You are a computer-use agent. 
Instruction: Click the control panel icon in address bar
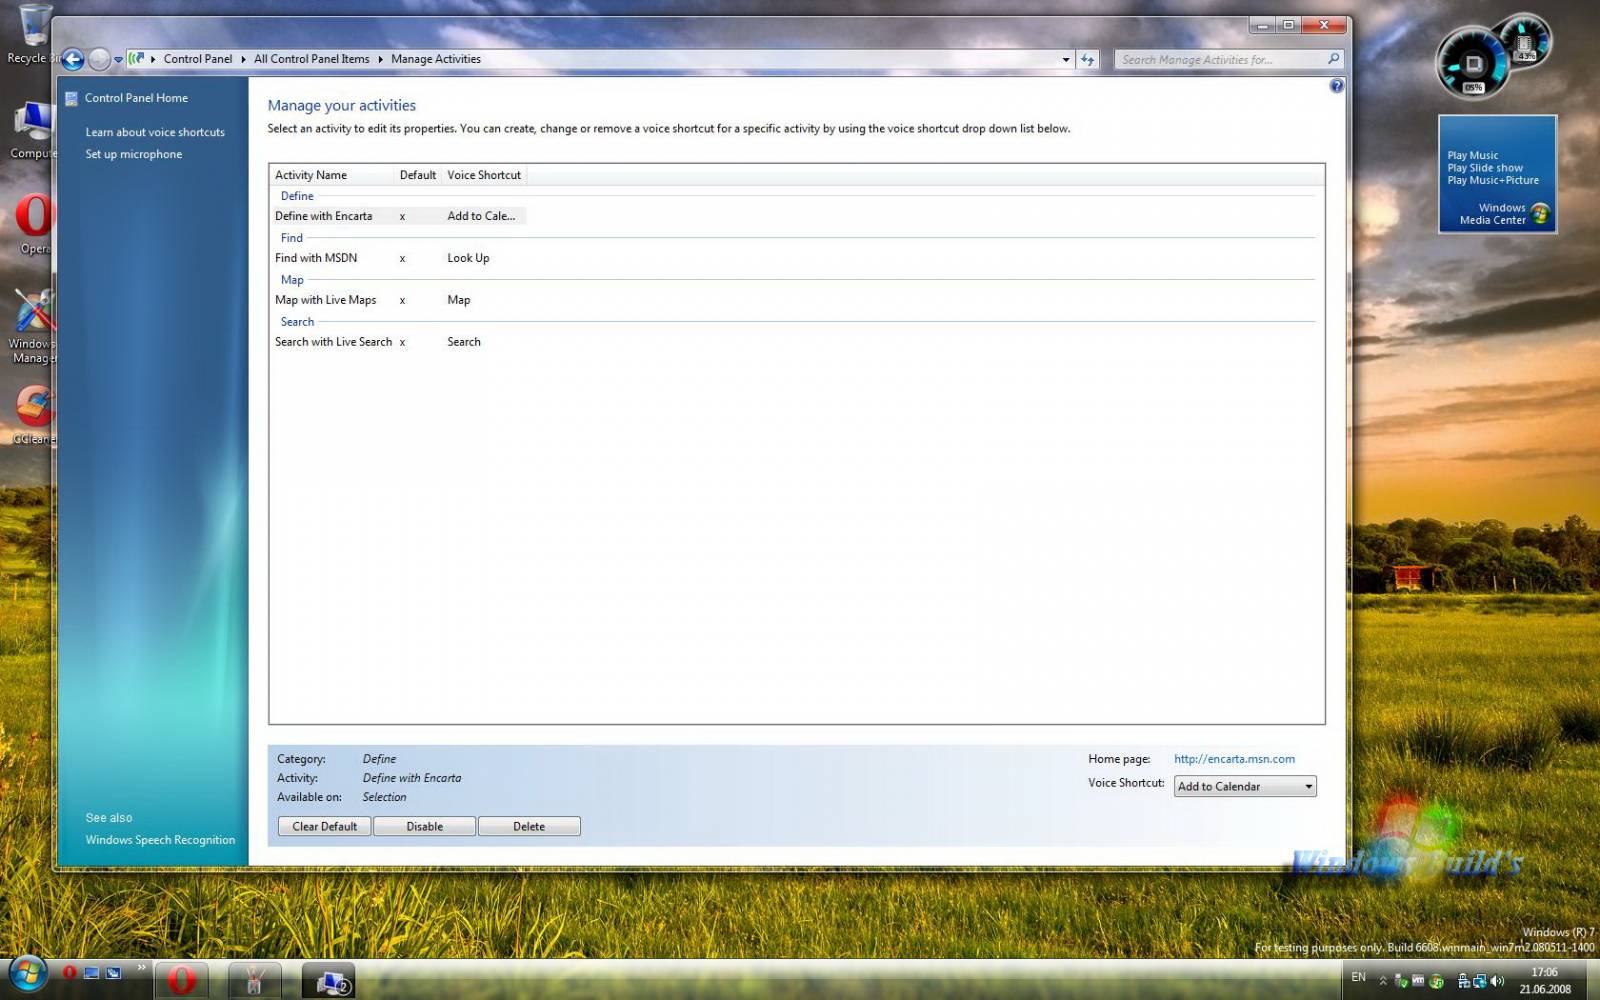coord(137,58)
